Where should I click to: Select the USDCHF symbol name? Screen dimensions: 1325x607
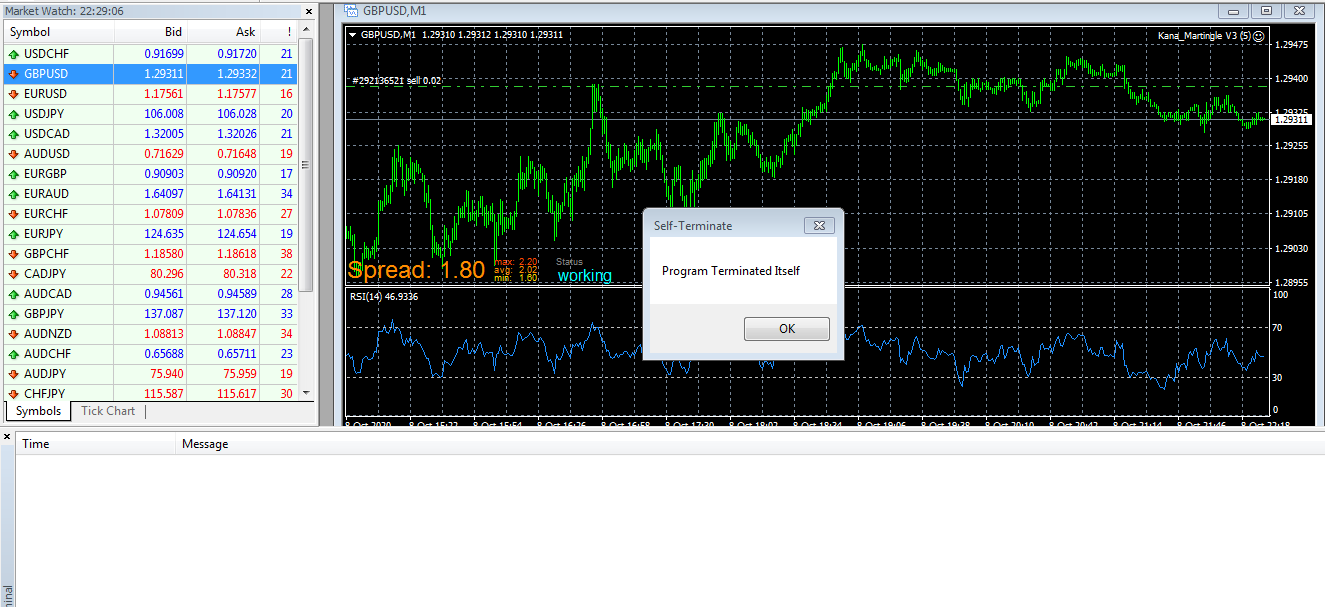[x=46, y=54]
